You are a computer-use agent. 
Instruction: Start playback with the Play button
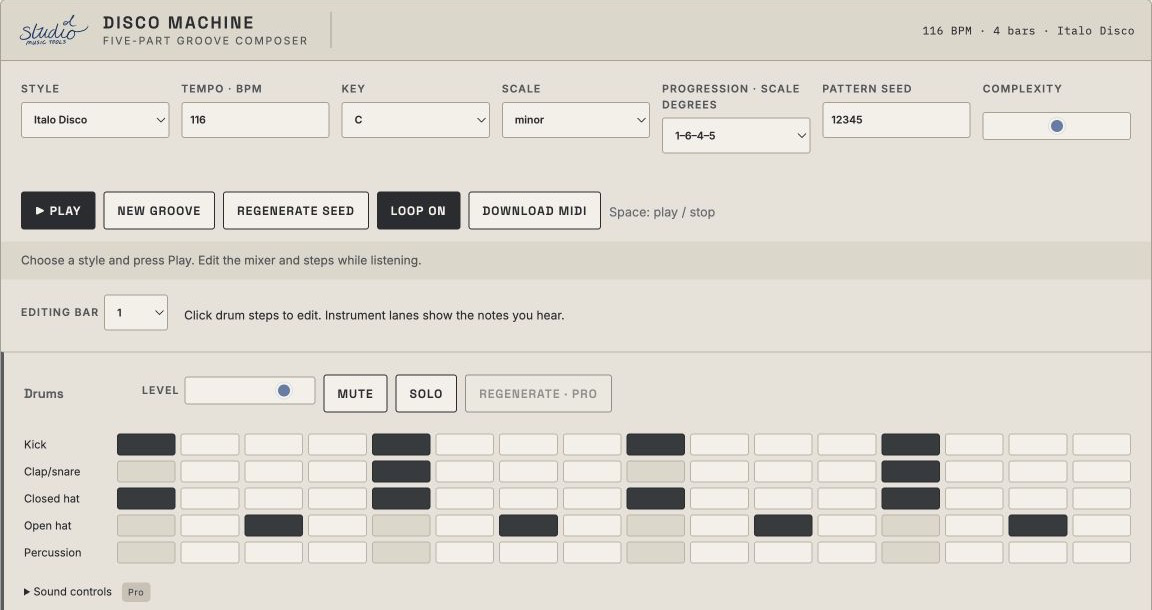[x=58, y=211]
